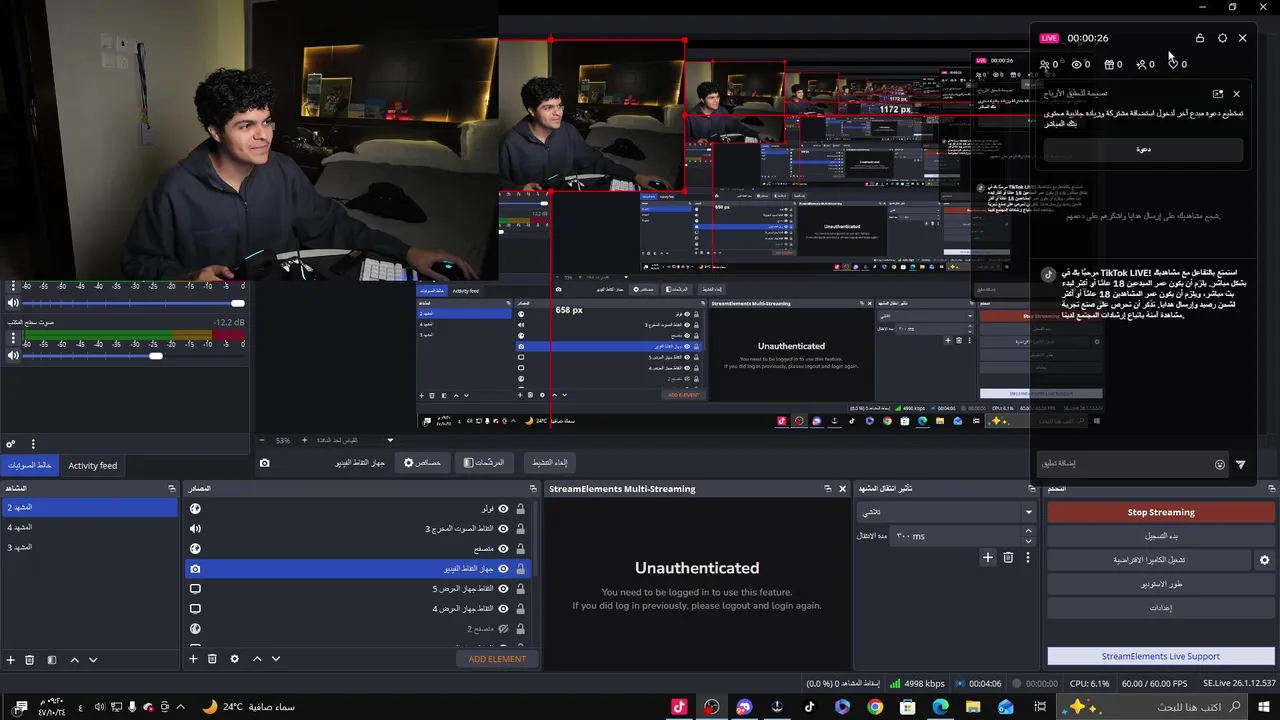Remove the selected source with the trash icon
Viewport: 1280px width, 720px height.
212,659
